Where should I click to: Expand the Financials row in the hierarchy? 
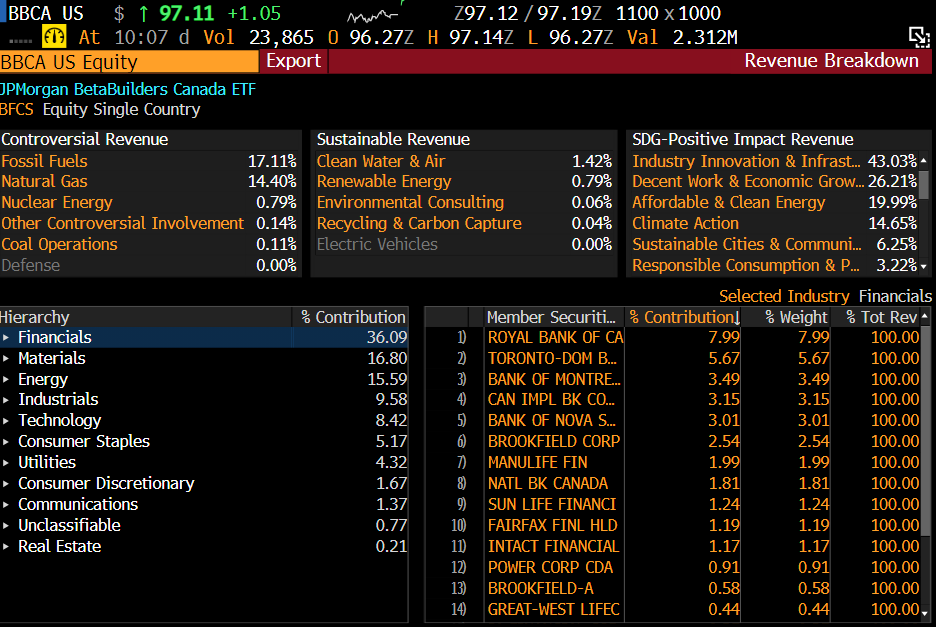[x=7, y=337]
